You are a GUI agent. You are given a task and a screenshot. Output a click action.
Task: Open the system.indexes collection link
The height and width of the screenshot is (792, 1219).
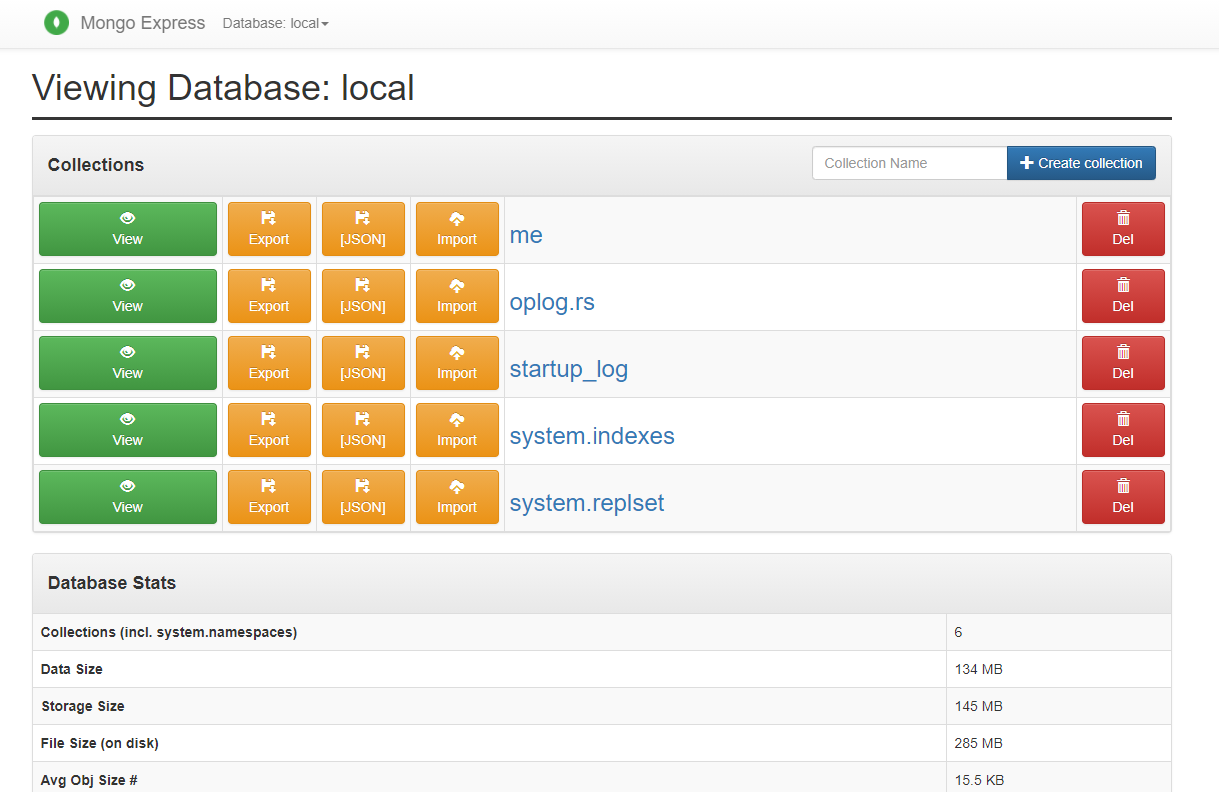[592, 436]
